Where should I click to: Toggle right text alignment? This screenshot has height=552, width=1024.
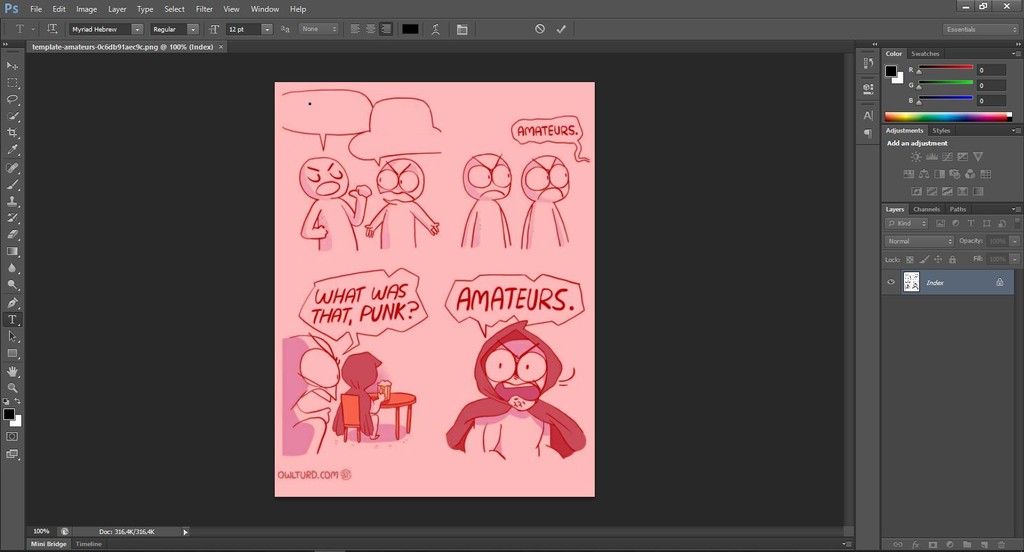point(386,29)
